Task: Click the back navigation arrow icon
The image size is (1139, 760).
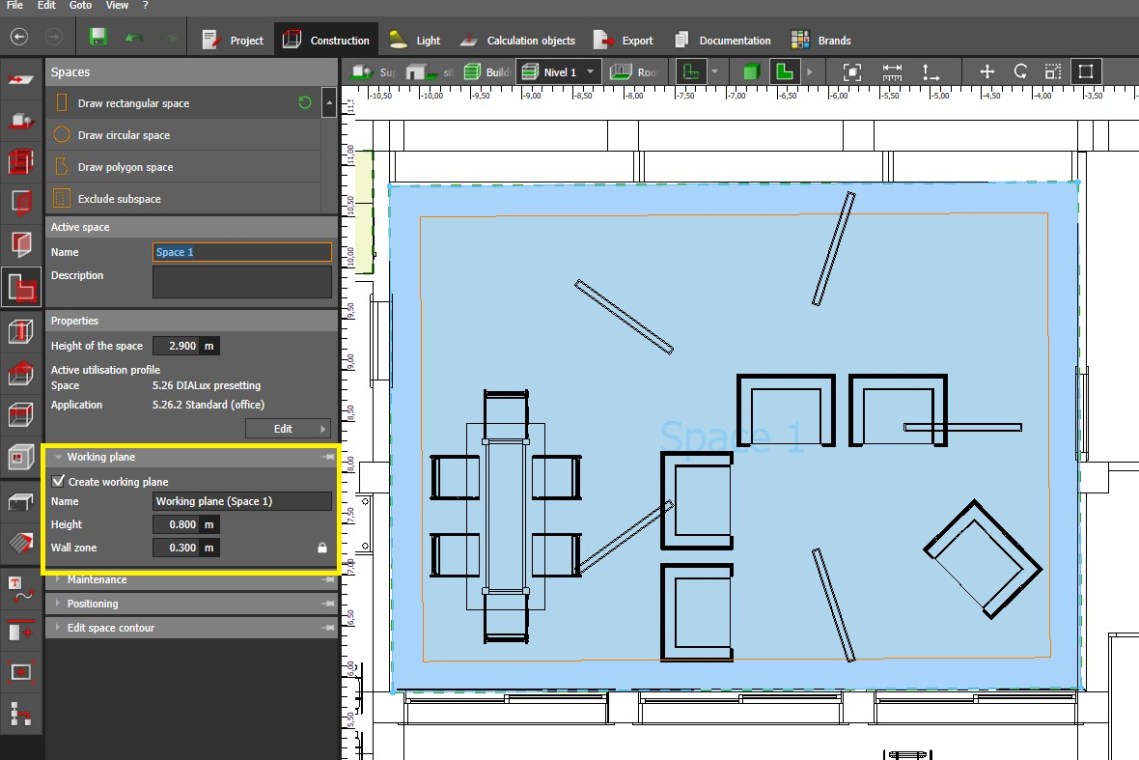Action: [19, 37]
